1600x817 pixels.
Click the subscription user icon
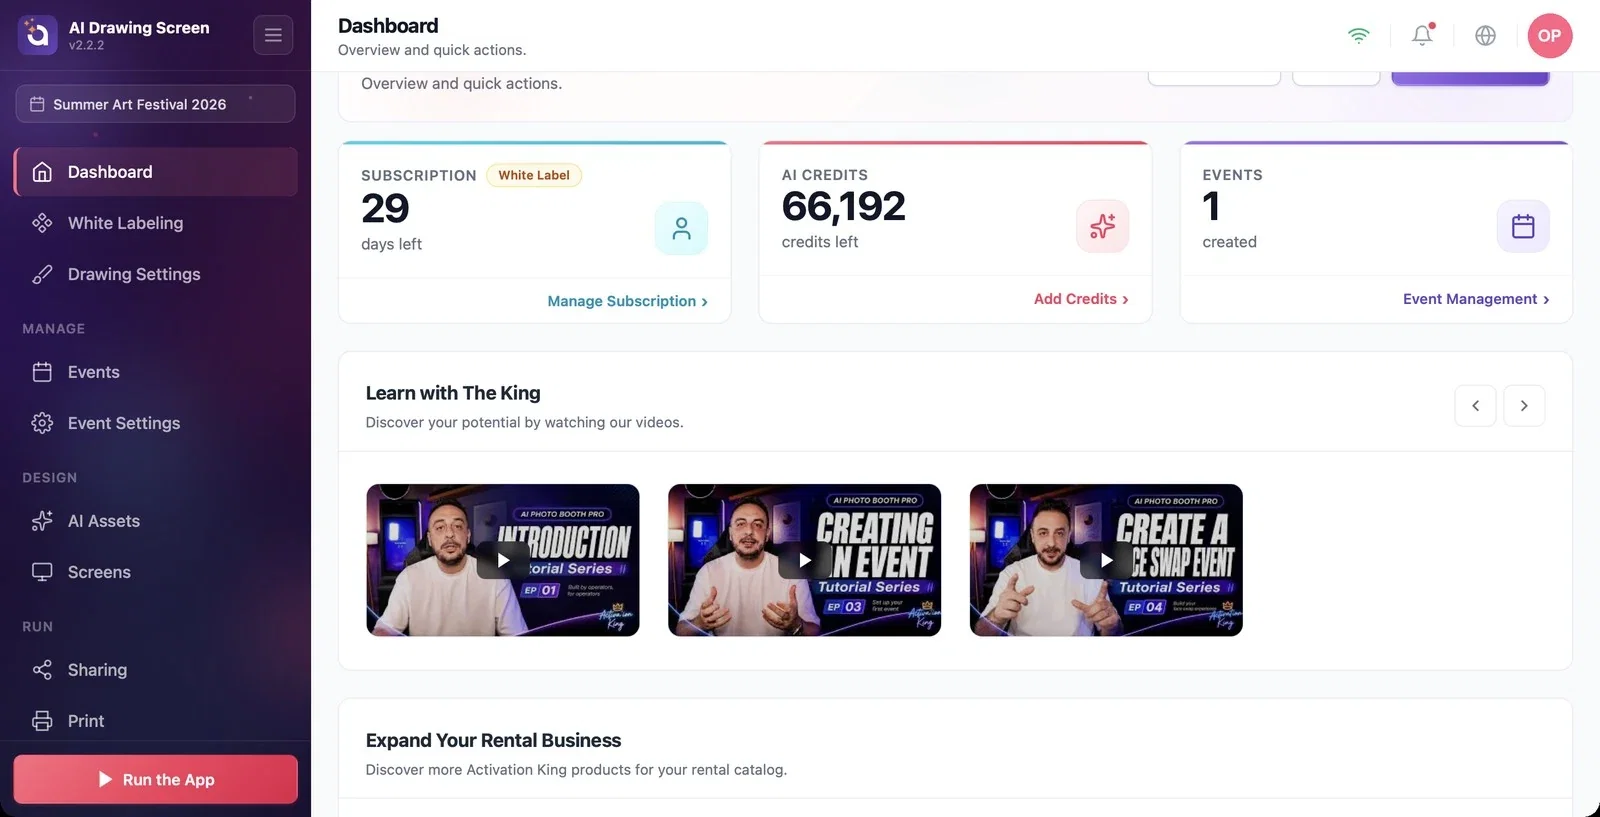click(x=681, y=228)
